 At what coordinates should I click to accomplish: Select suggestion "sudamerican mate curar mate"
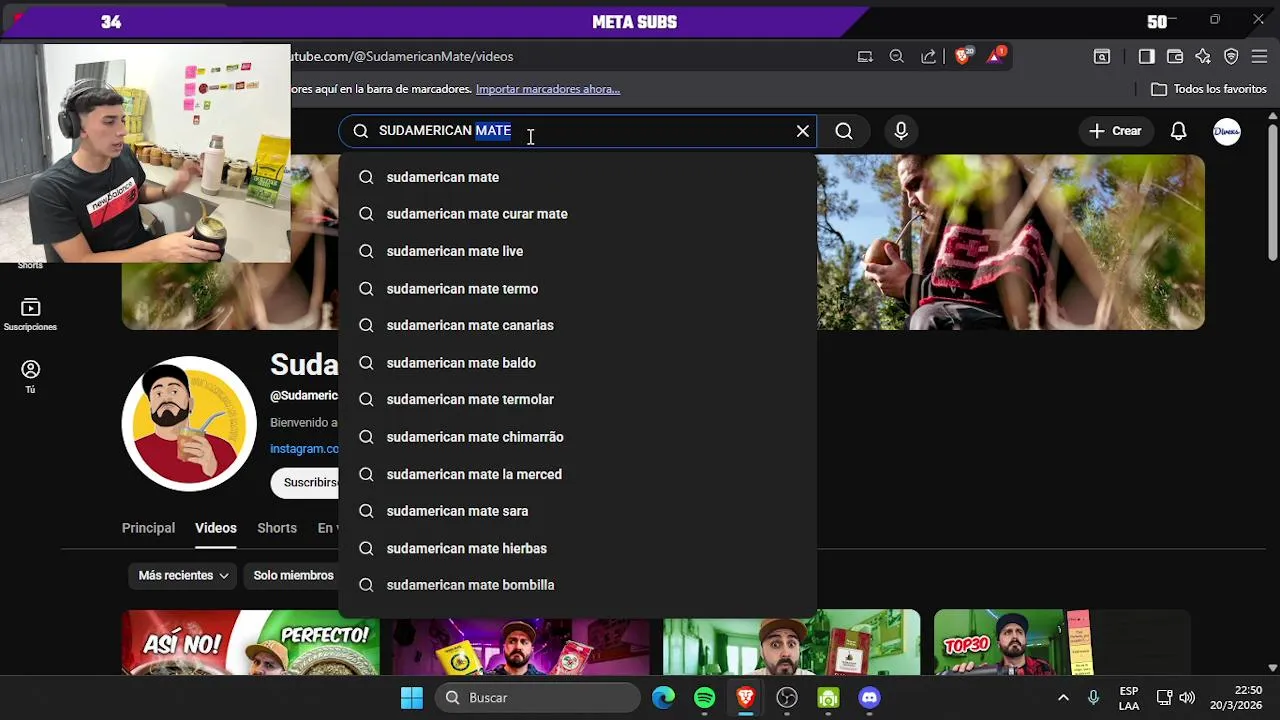pyautogui.click(x=577, y=214)
